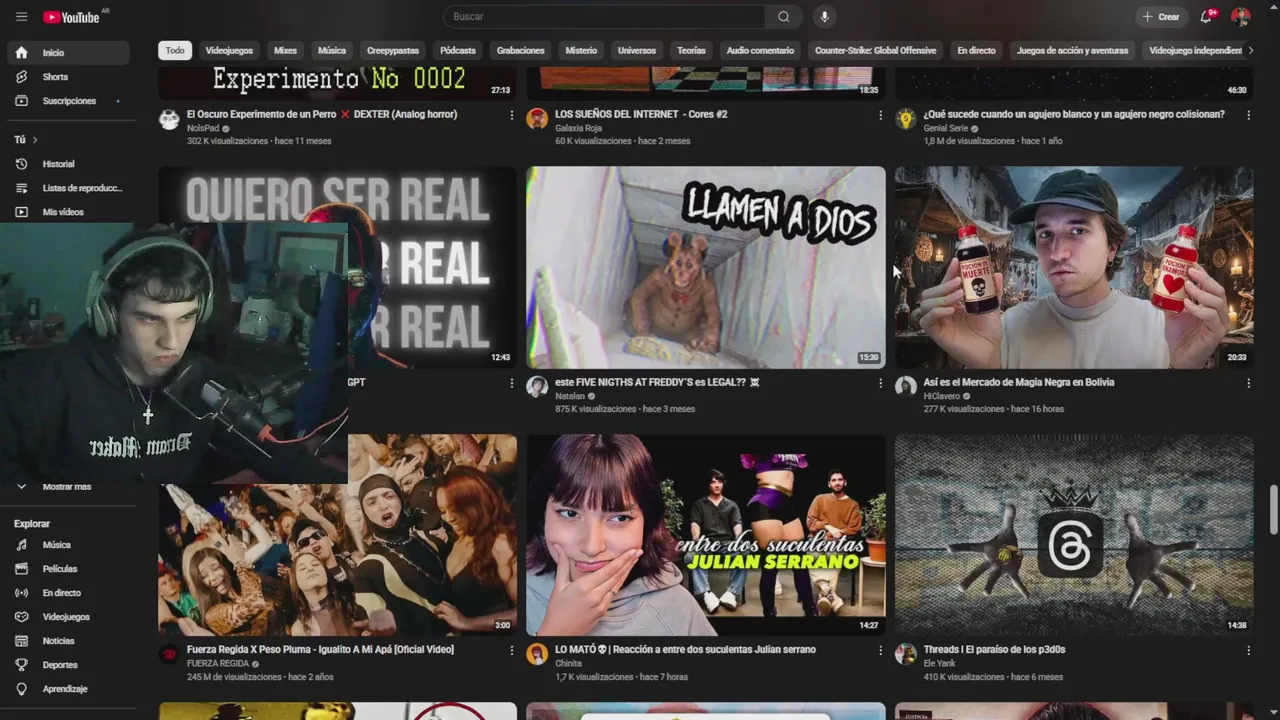This screenshot has width=1280, height=720.
Task: Select the Teorías filter chip
Action: [691, 50]
